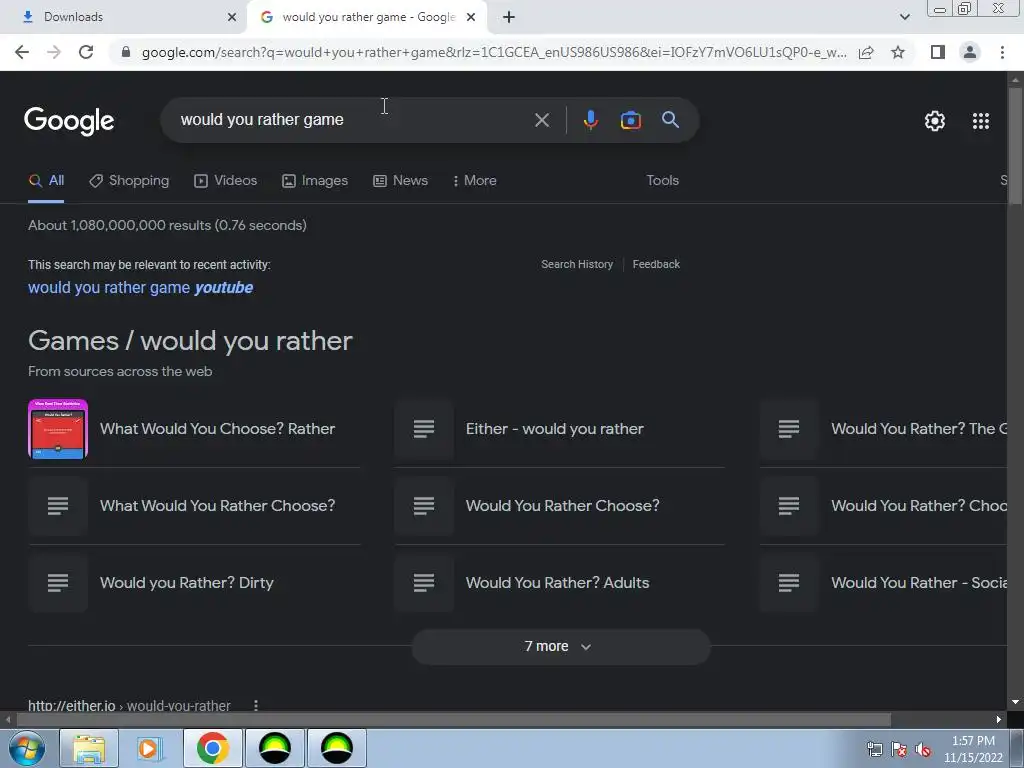Screen dimensions: 1024x768
Task: Open Would You Rather - Socia... entry
Action: 919,583
